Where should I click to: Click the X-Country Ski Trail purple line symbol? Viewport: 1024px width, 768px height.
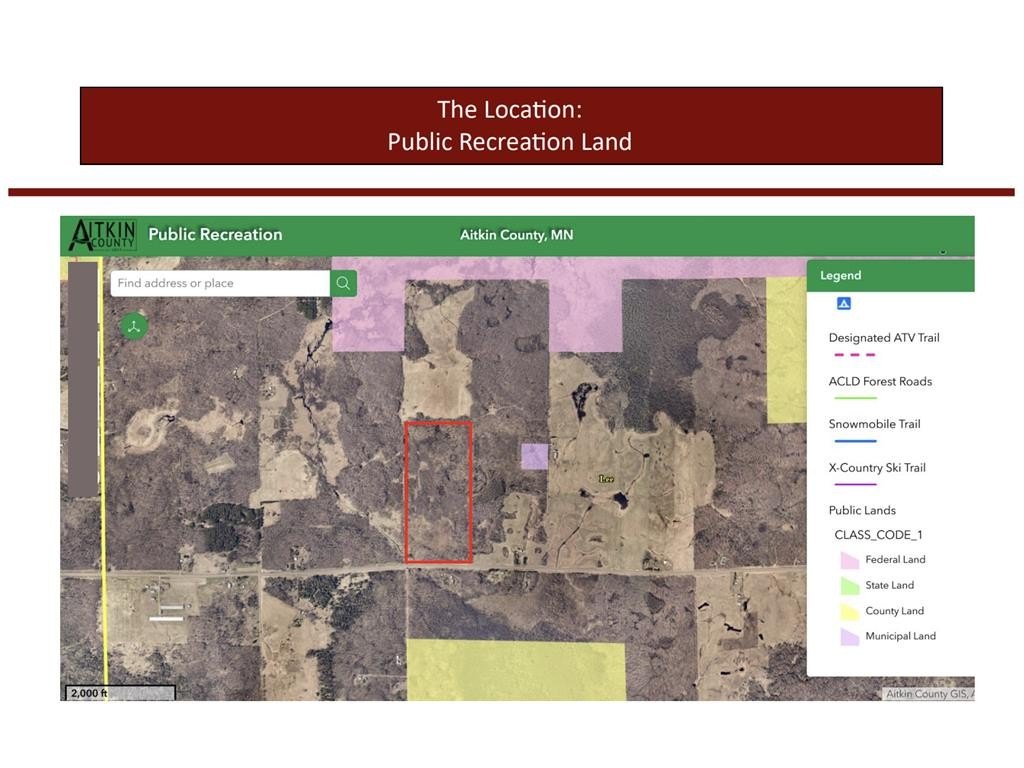pyautogui.click(x=854, y=484)
